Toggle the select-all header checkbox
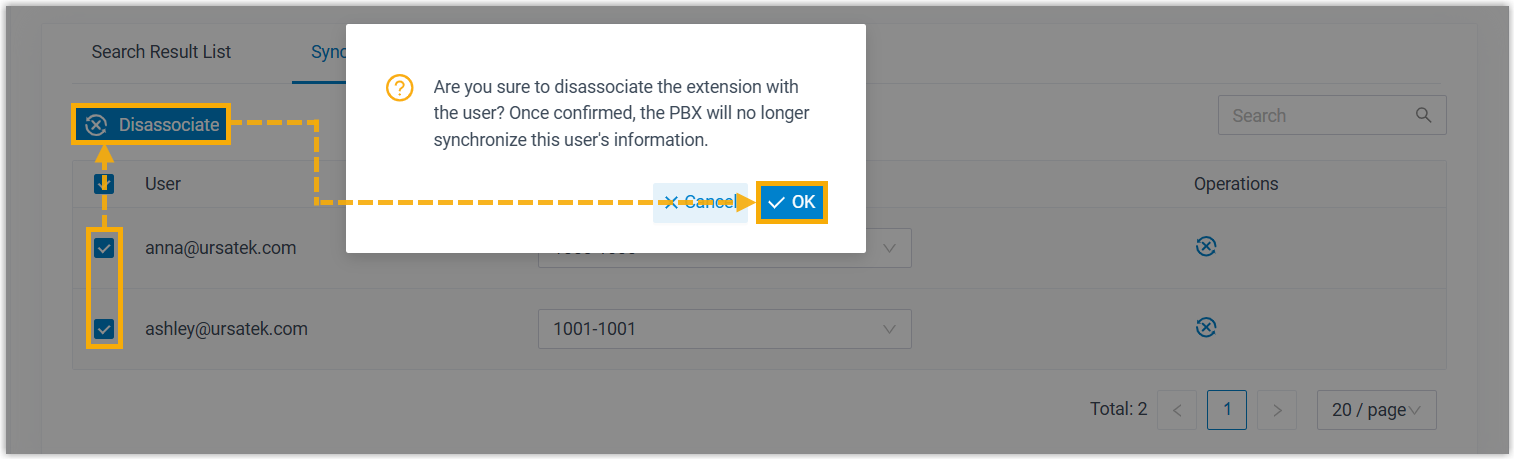1515x460 pixels. [x=104, y=184]
